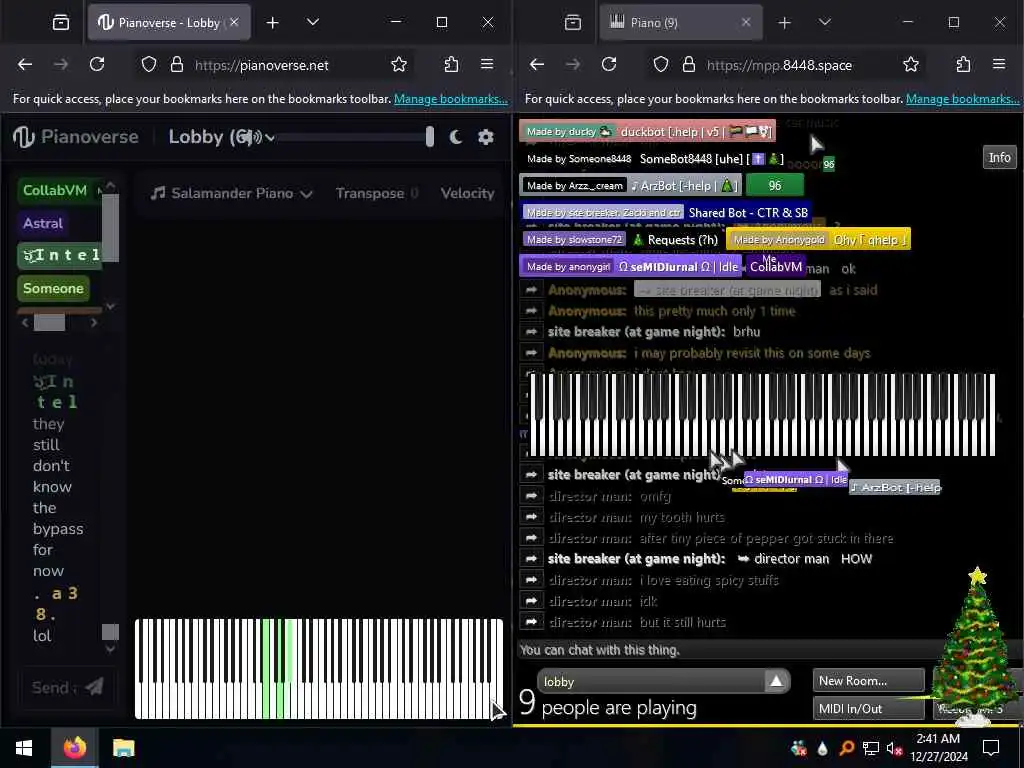The image size is (1024, 768).
Task: Click the Requests (?h) participant tag
Action: [622, 240]
